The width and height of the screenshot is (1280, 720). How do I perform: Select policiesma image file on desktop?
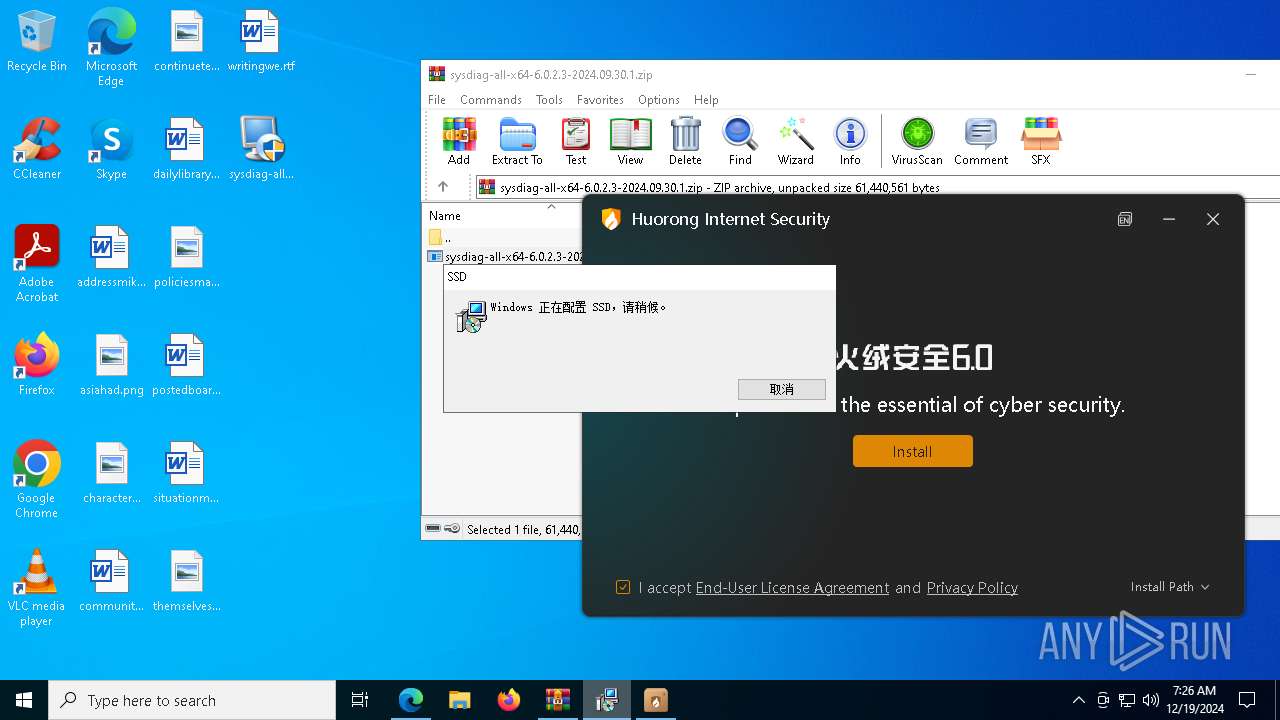(x=186, y=257)
